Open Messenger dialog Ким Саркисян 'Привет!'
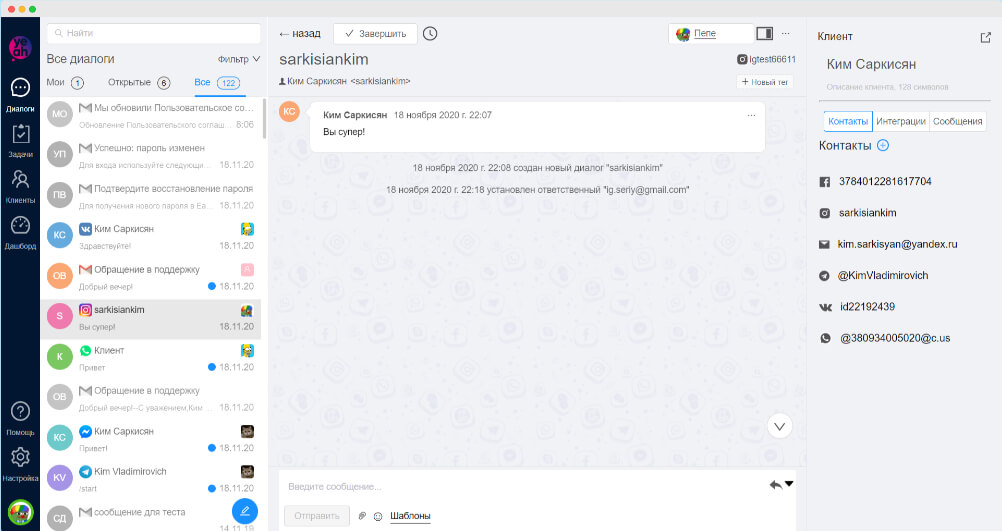This screenshot has height=531, width=1002. click(x=151, y=439)
